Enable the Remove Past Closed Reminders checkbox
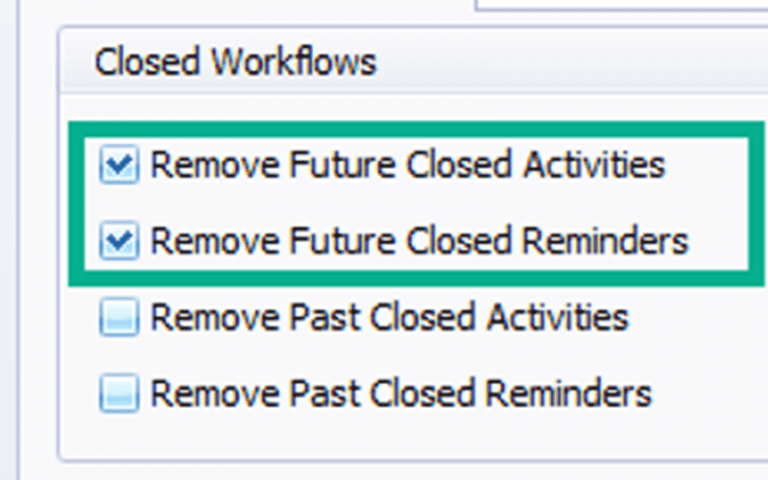The width and height of the screenshot is (768, 480). [x=119, y=393]
